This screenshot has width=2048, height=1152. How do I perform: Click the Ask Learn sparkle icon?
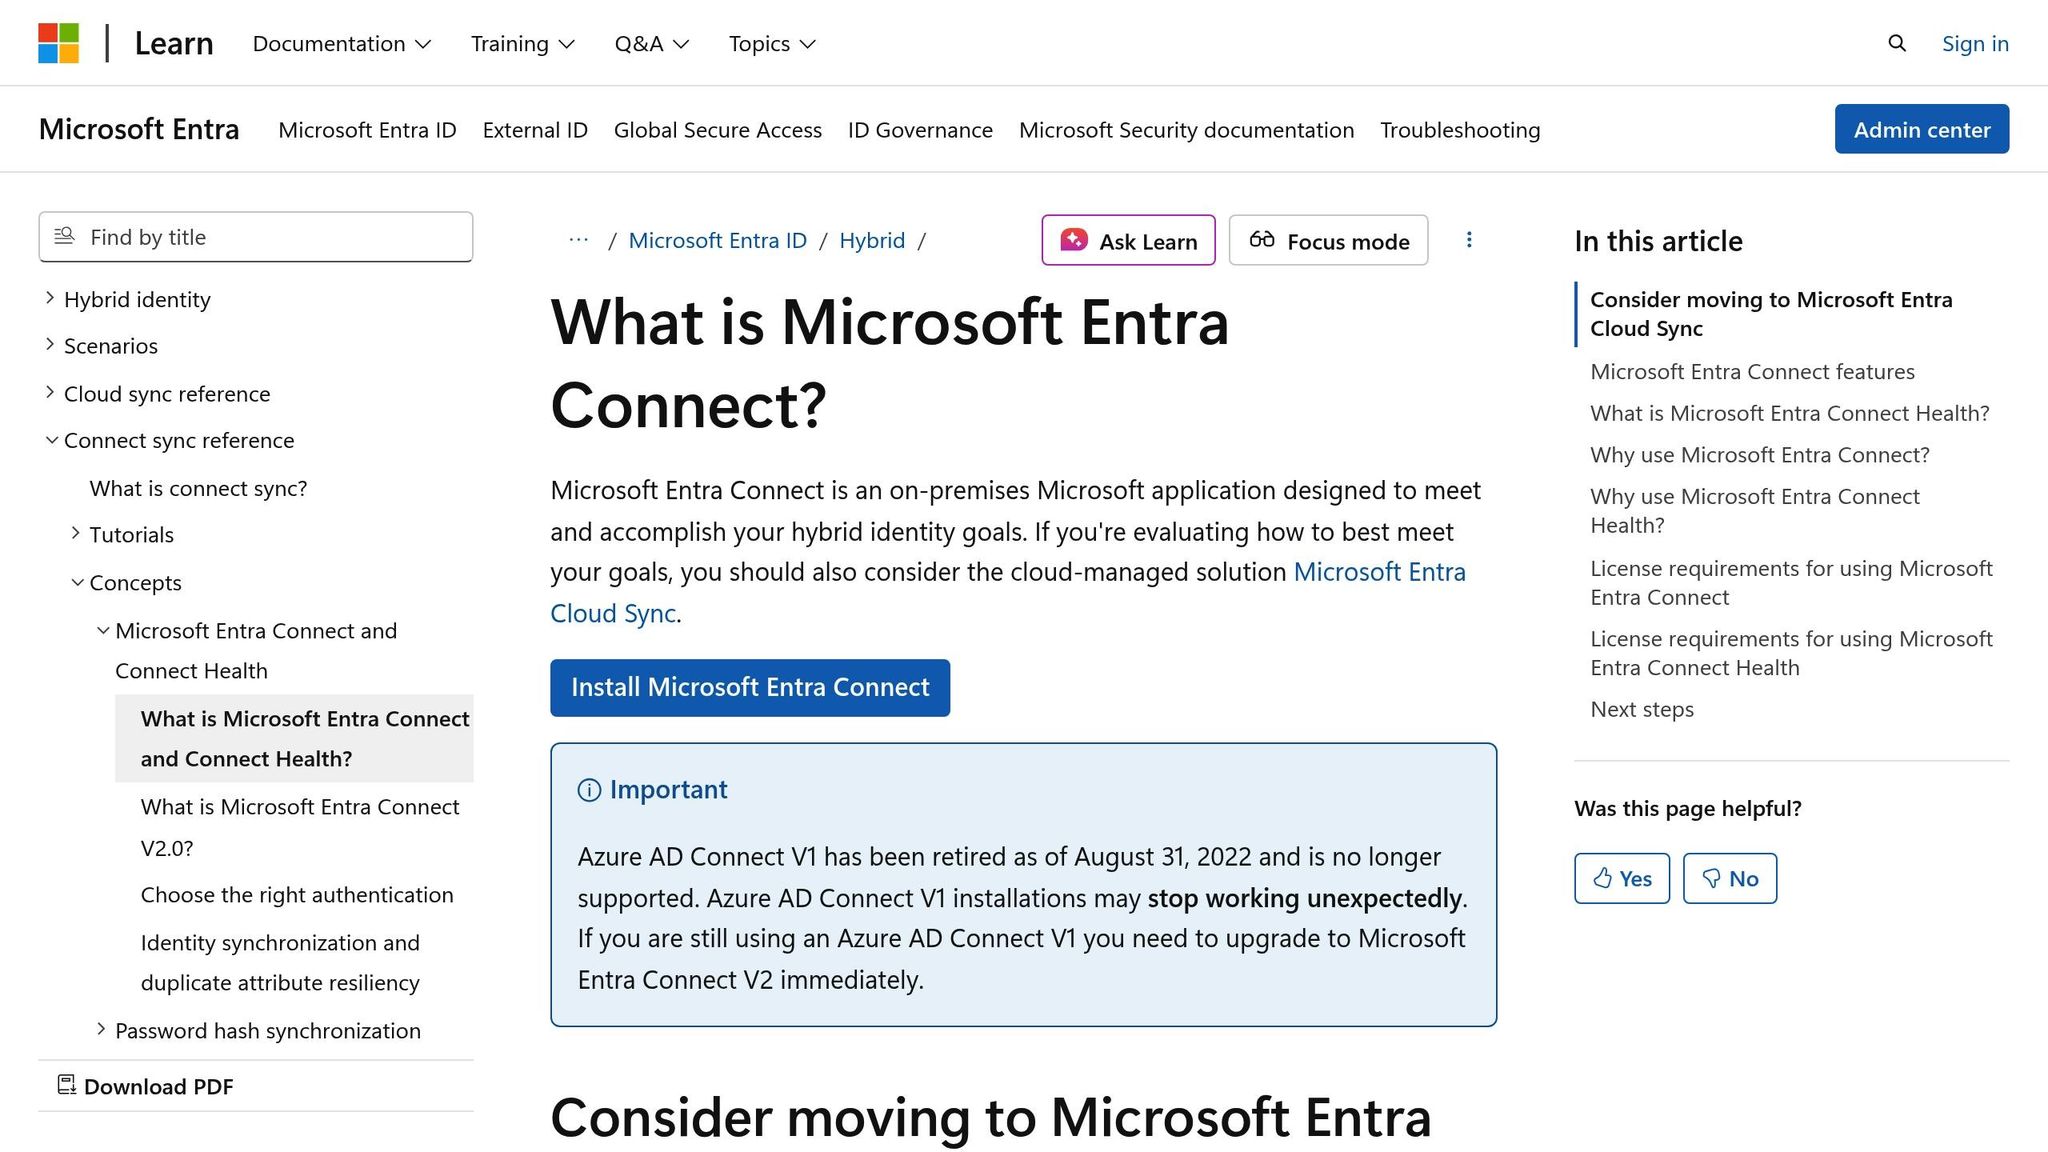click(x=1073, y=240)
